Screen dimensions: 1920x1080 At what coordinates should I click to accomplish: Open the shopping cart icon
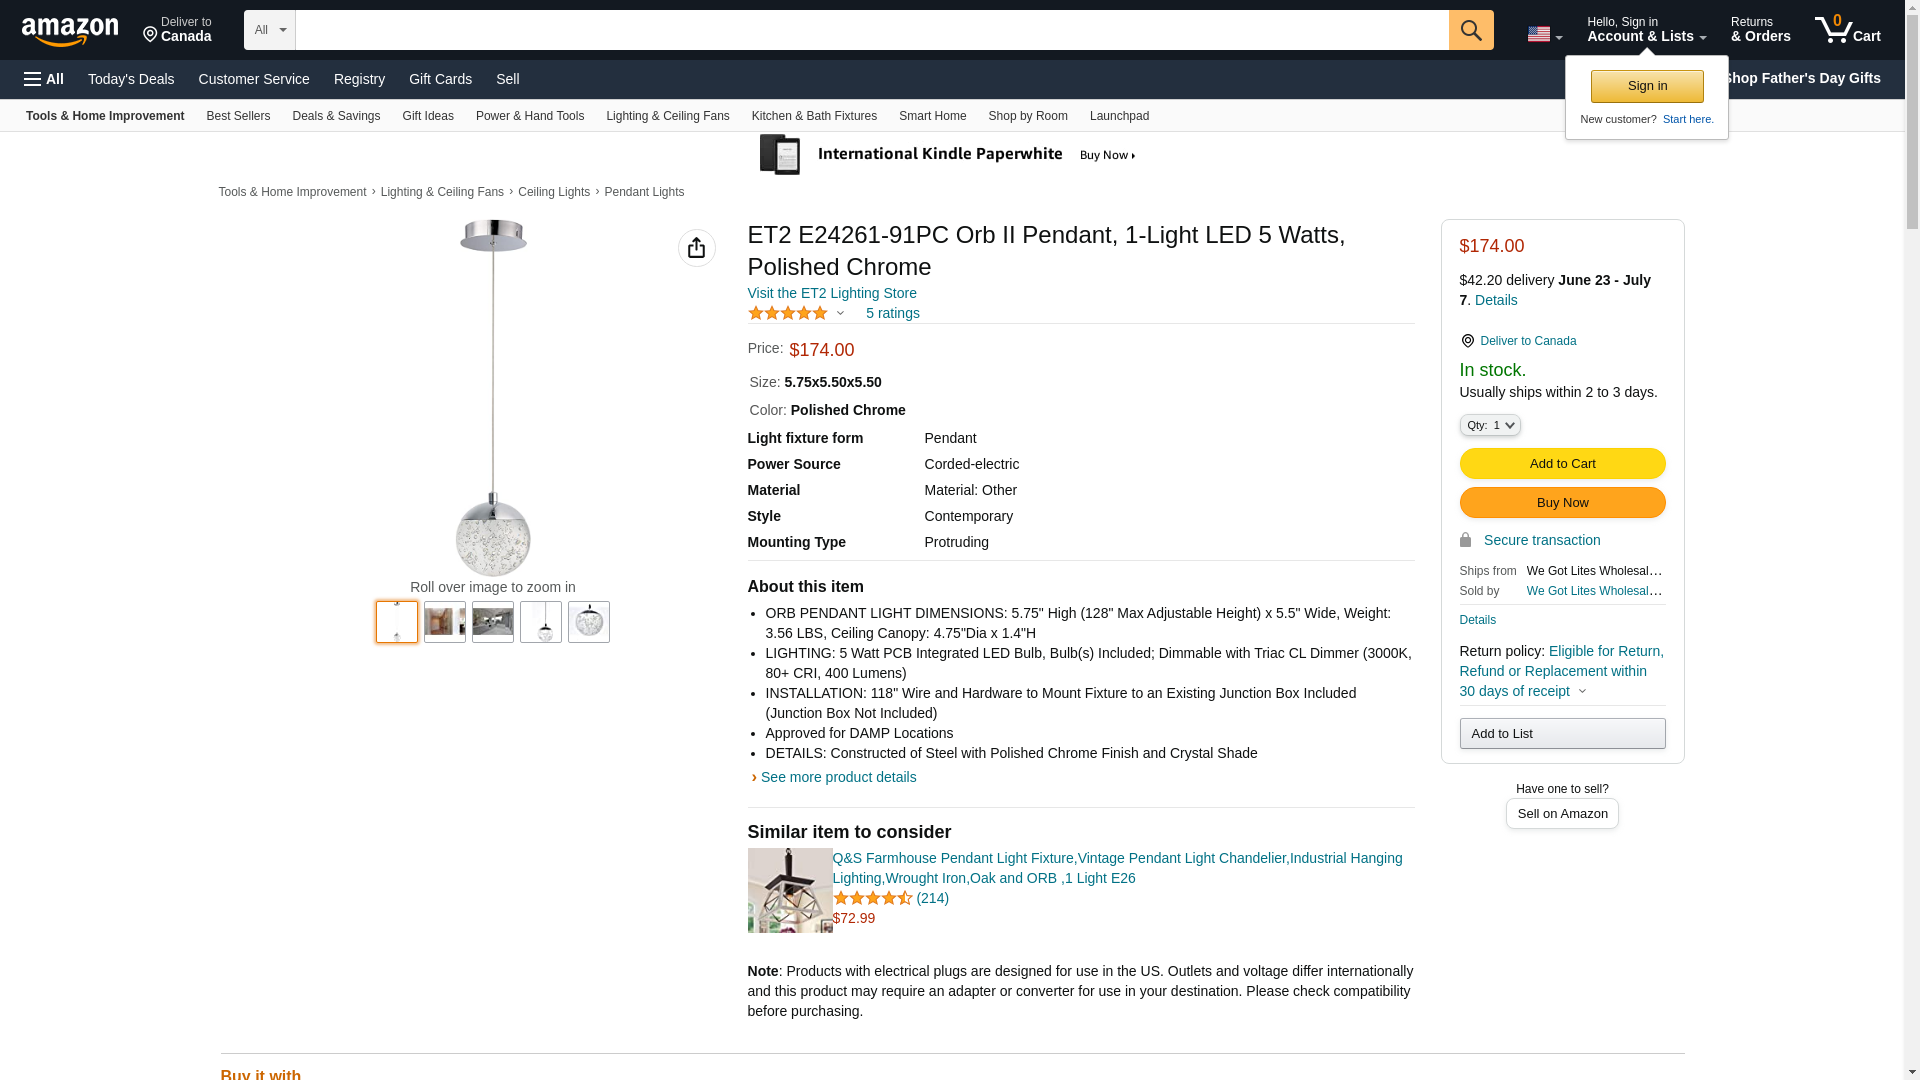[x=1846, y=30]
